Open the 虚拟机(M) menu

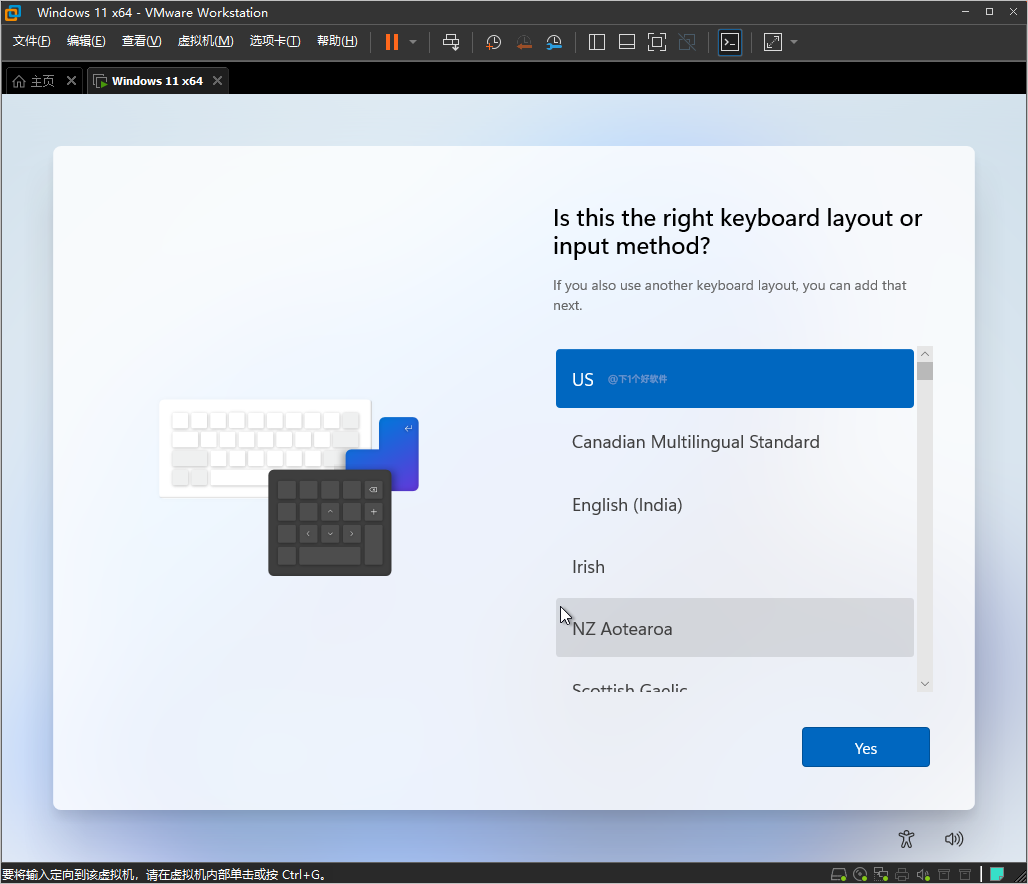point(205,41)
